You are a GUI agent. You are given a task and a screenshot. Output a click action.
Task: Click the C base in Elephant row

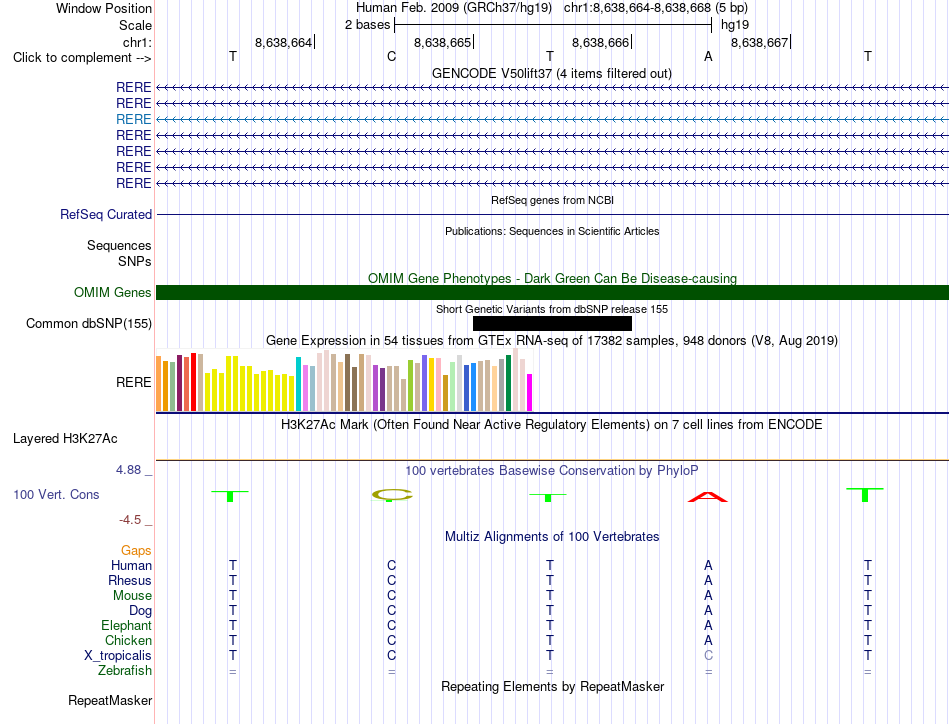[391, 625]
